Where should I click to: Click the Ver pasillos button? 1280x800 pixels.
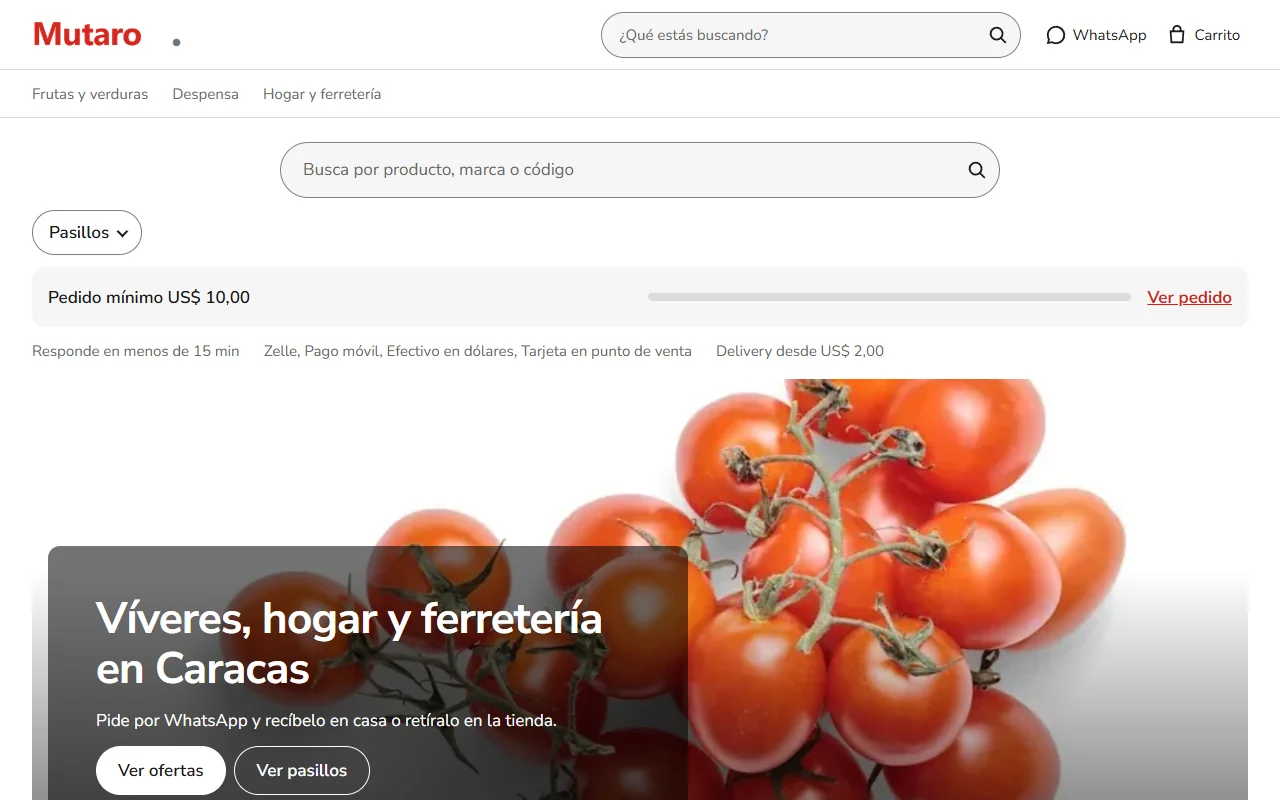302,770
